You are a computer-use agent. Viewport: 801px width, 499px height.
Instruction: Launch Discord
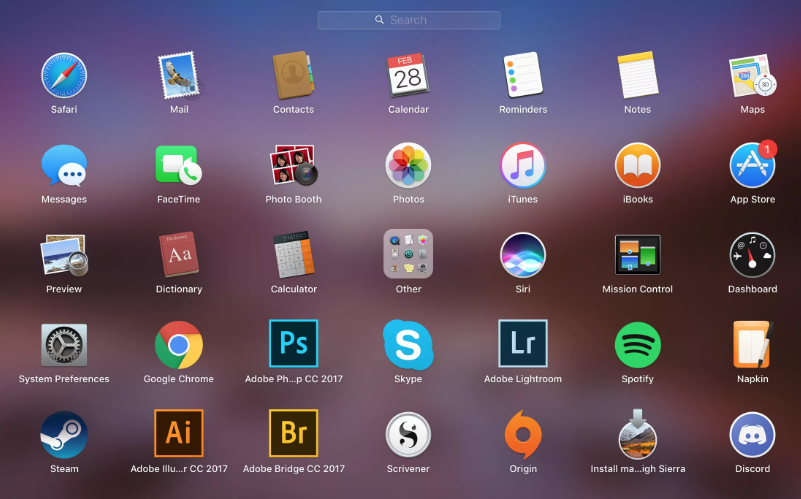(x=752, y=435)
